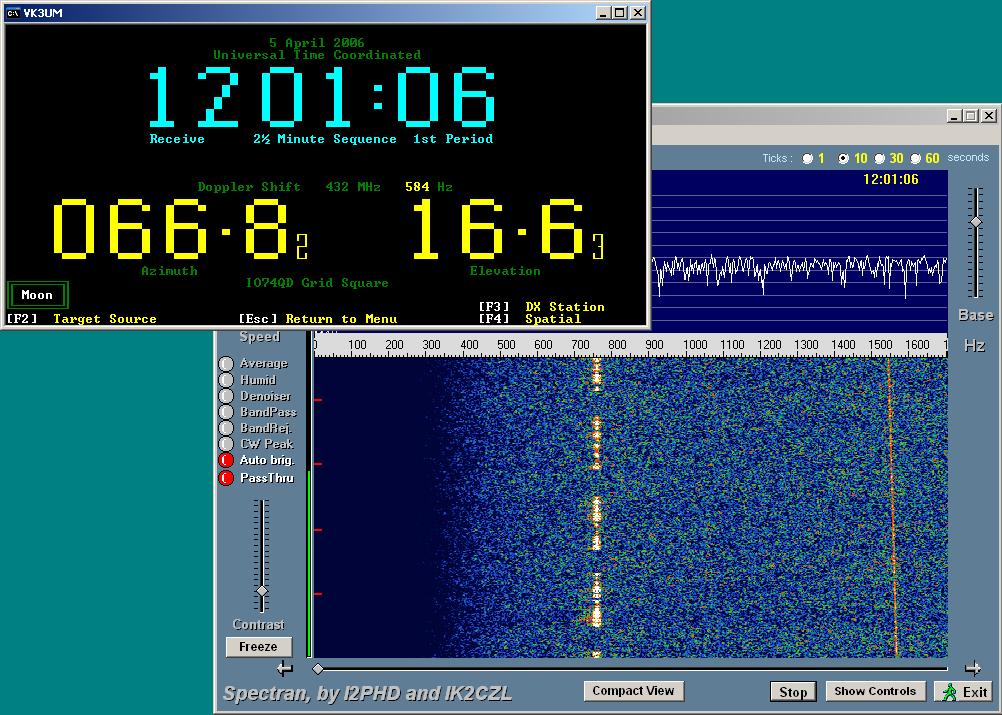
Task: Click the Contrast slider handle
Action: (x=262, y=591)
